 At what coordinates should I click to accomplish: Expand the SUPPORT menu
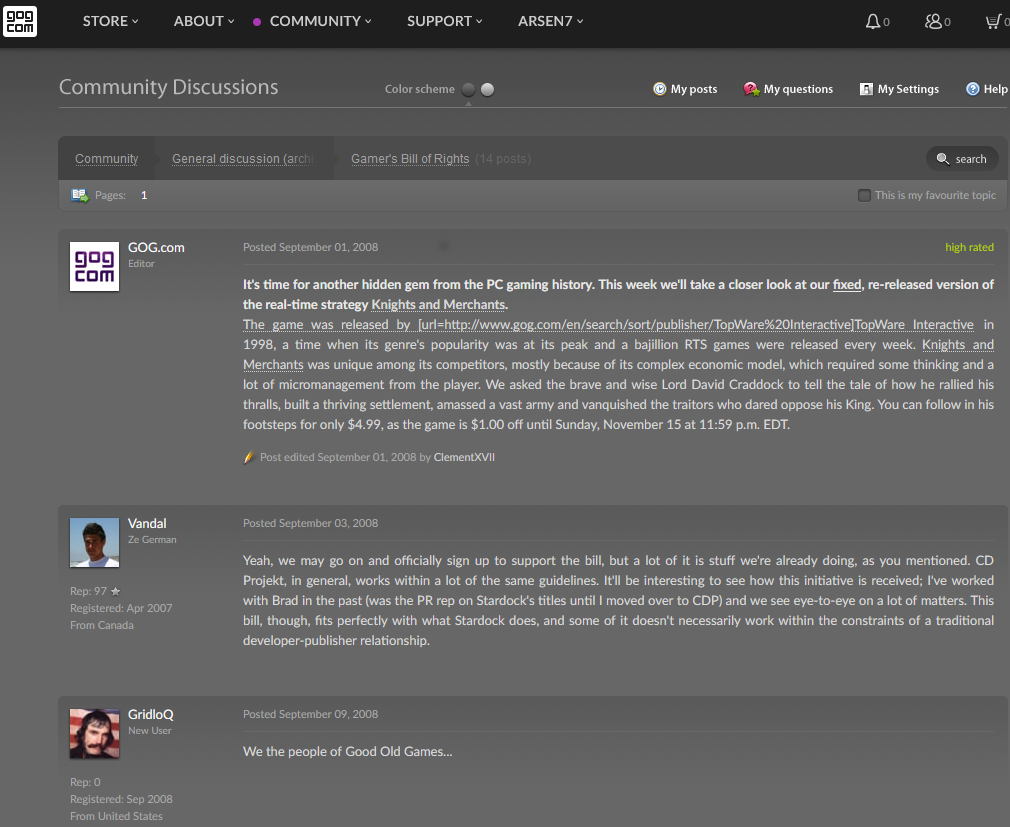pos(444,21)
